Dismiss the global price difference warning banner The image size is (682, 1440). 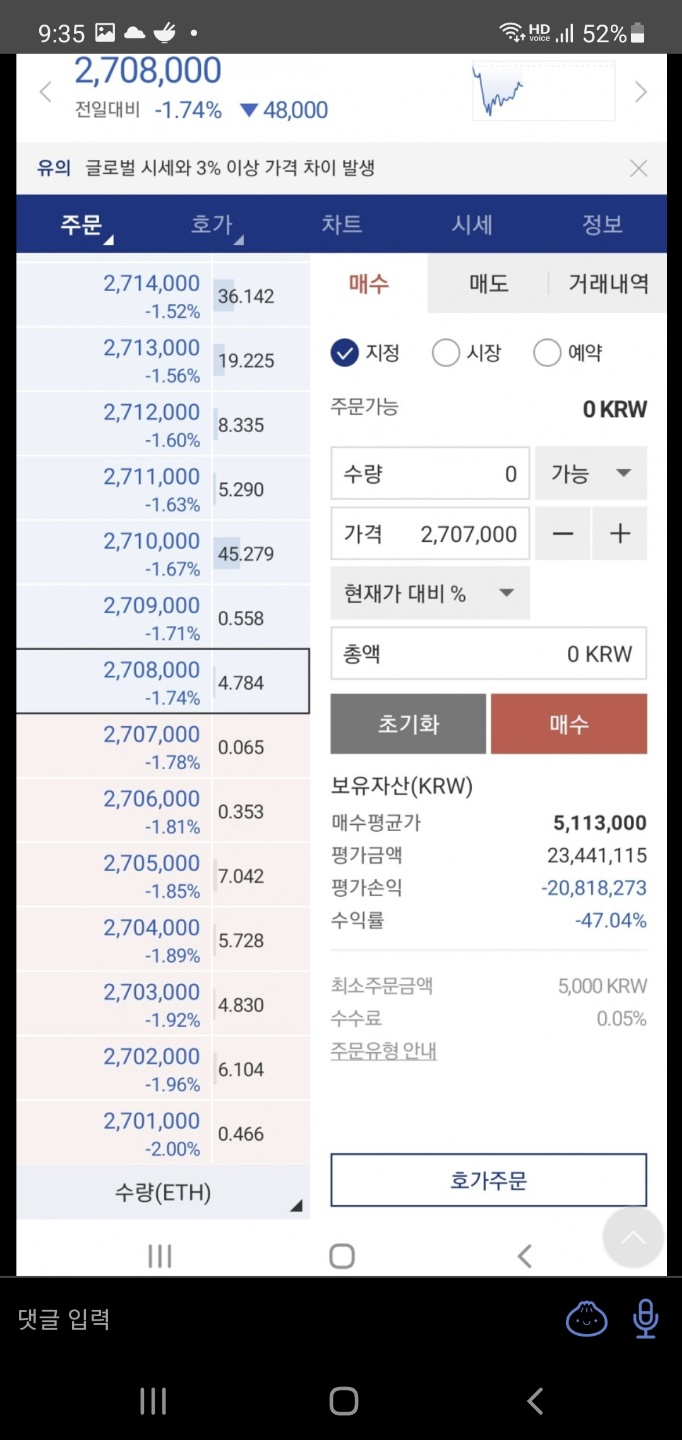(639, 167)
